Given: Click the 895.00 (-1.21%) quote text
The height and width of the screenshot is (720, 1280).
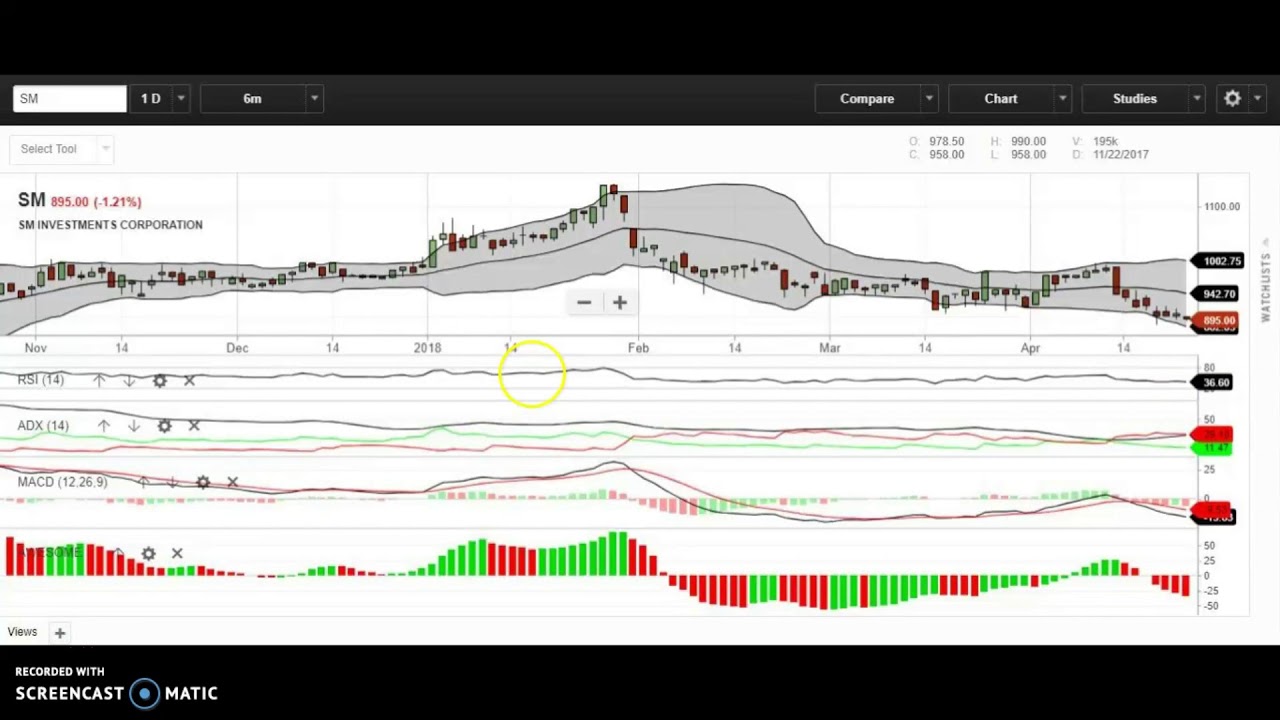Looking at the screenshot, I should point(96,202).
